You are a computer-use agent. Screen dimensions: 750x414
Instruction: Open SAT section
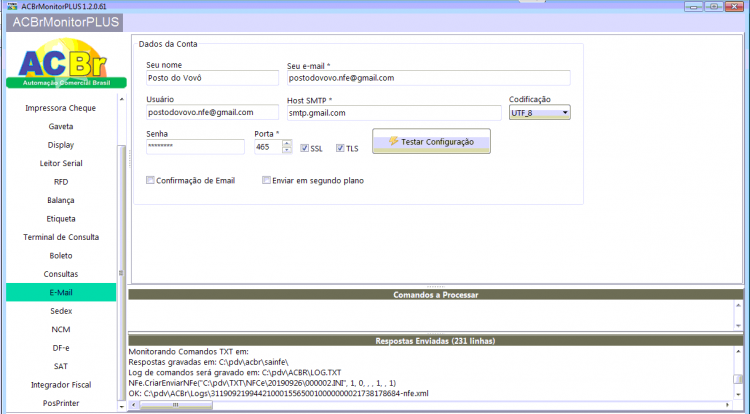[61, 366]
